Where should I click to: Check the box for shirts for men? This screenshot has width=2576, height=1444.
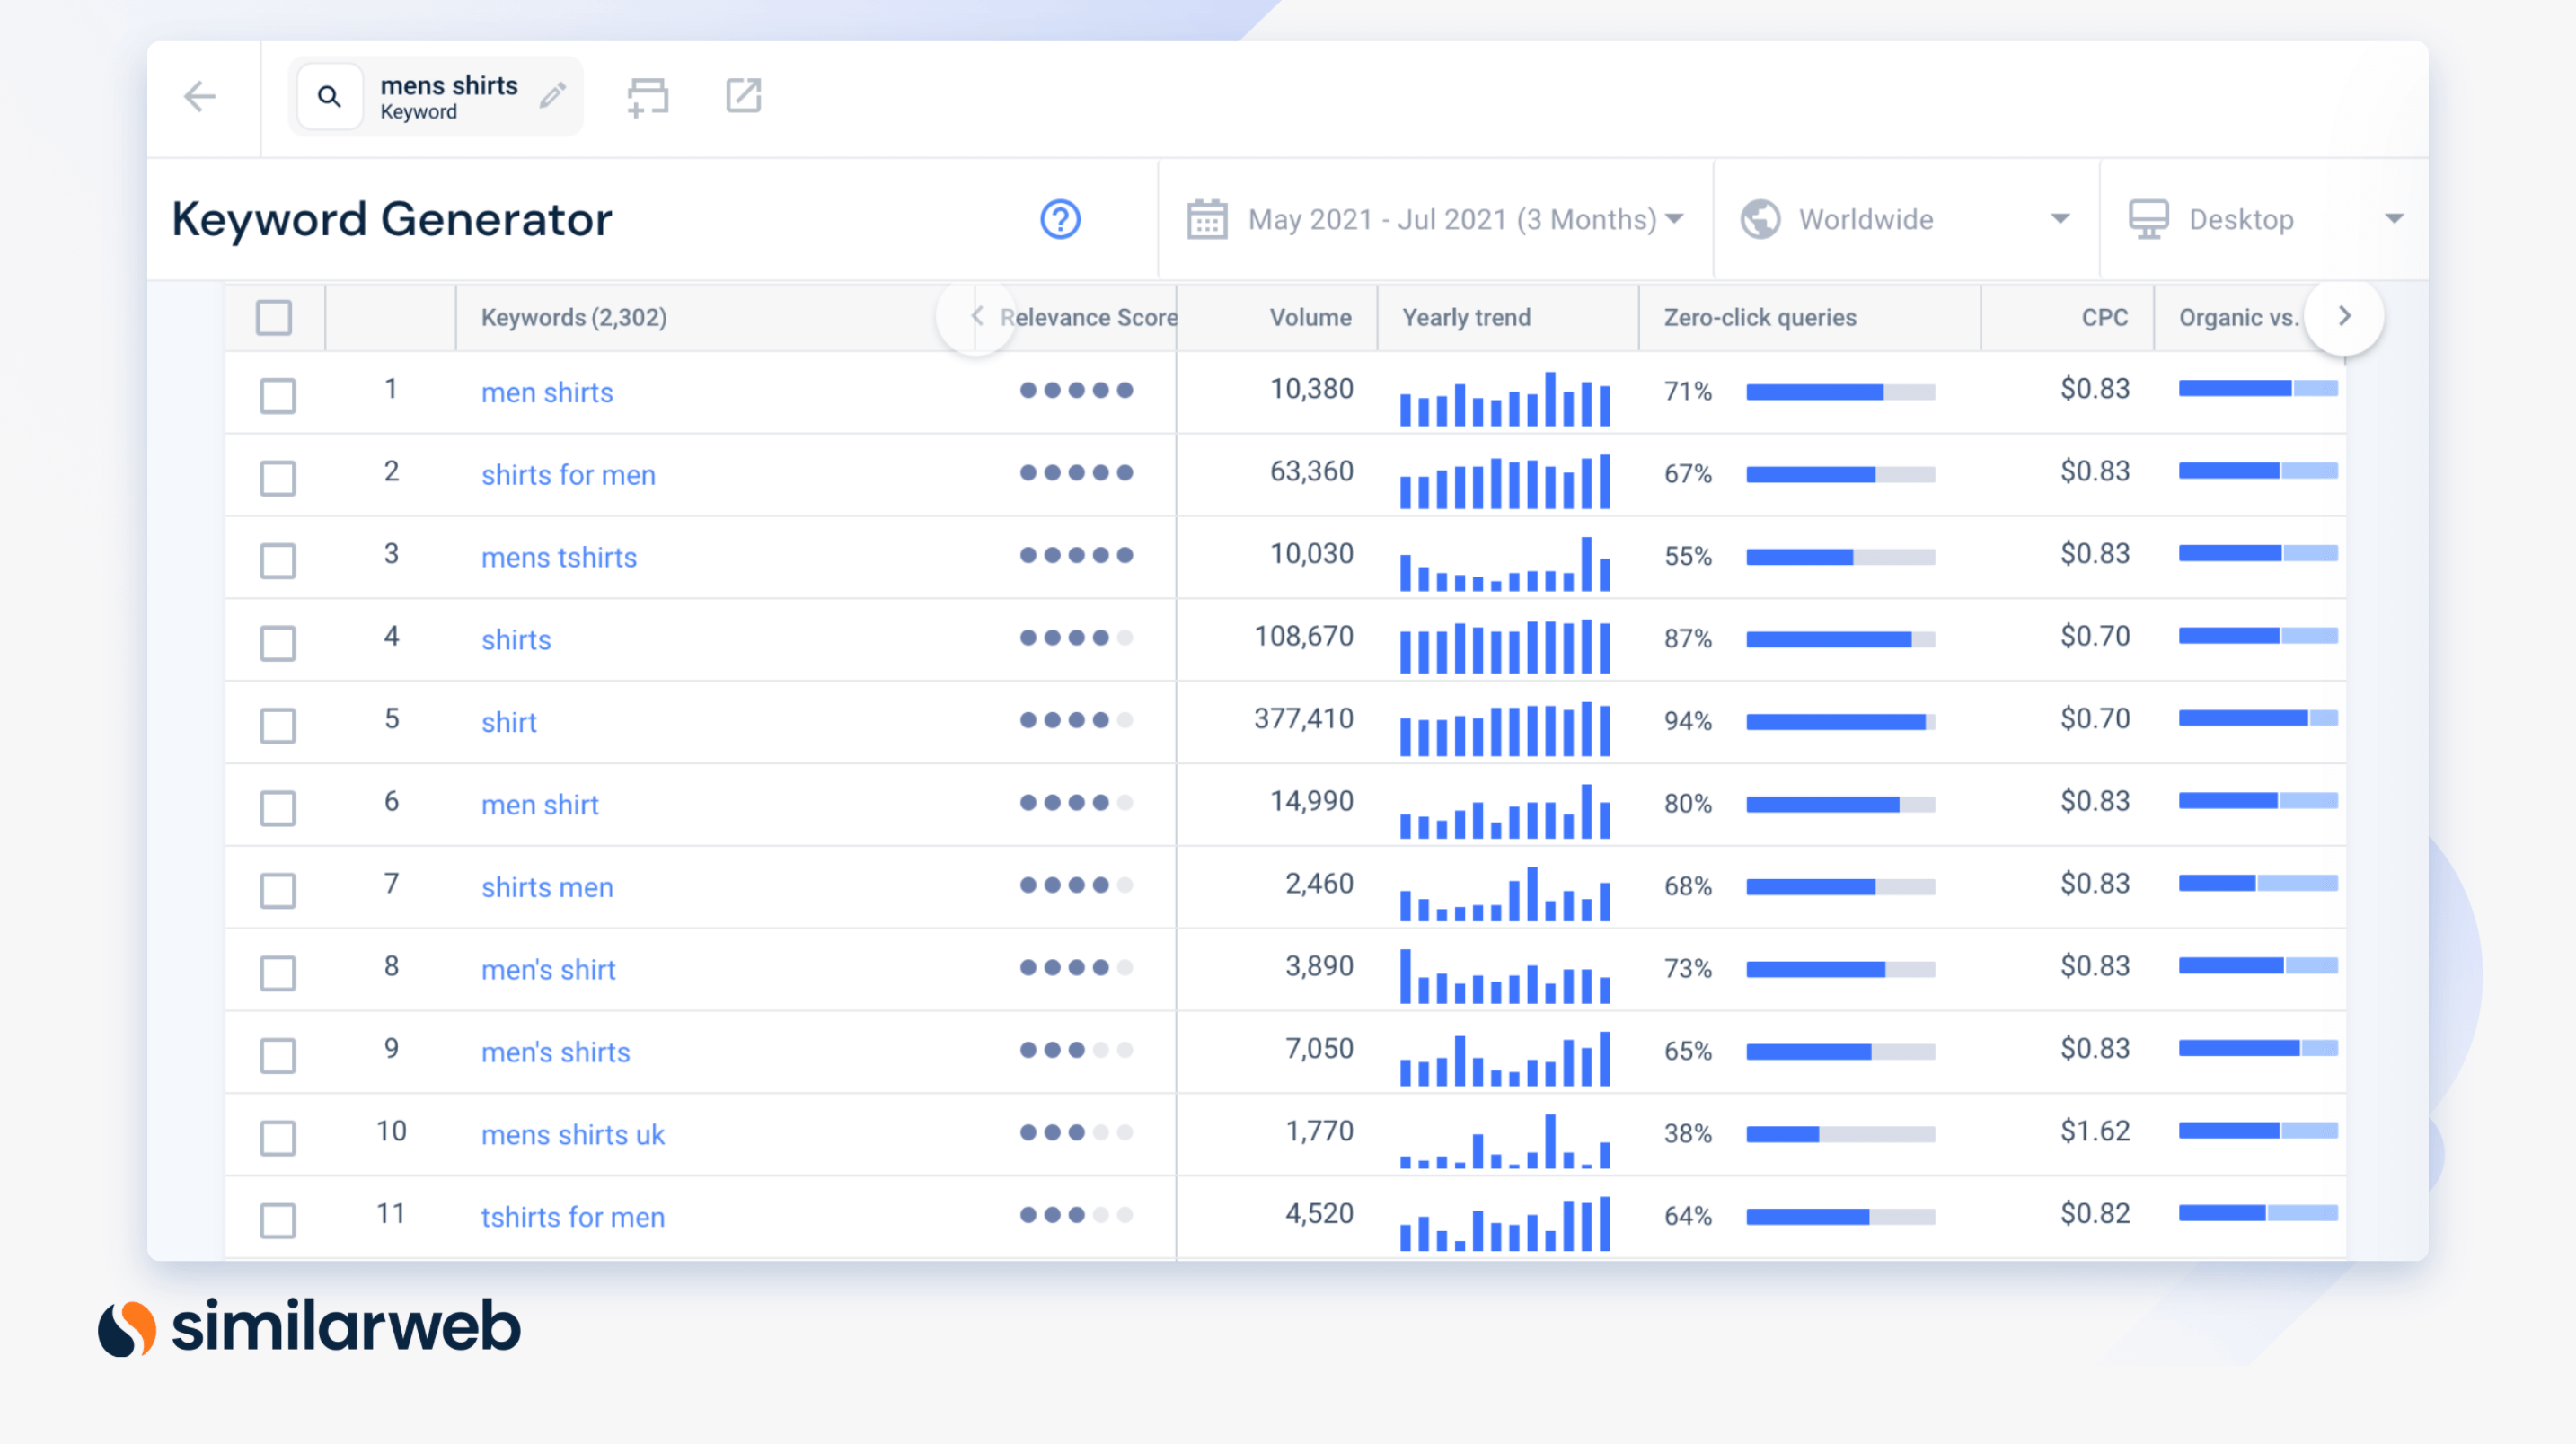click(277, 478)
